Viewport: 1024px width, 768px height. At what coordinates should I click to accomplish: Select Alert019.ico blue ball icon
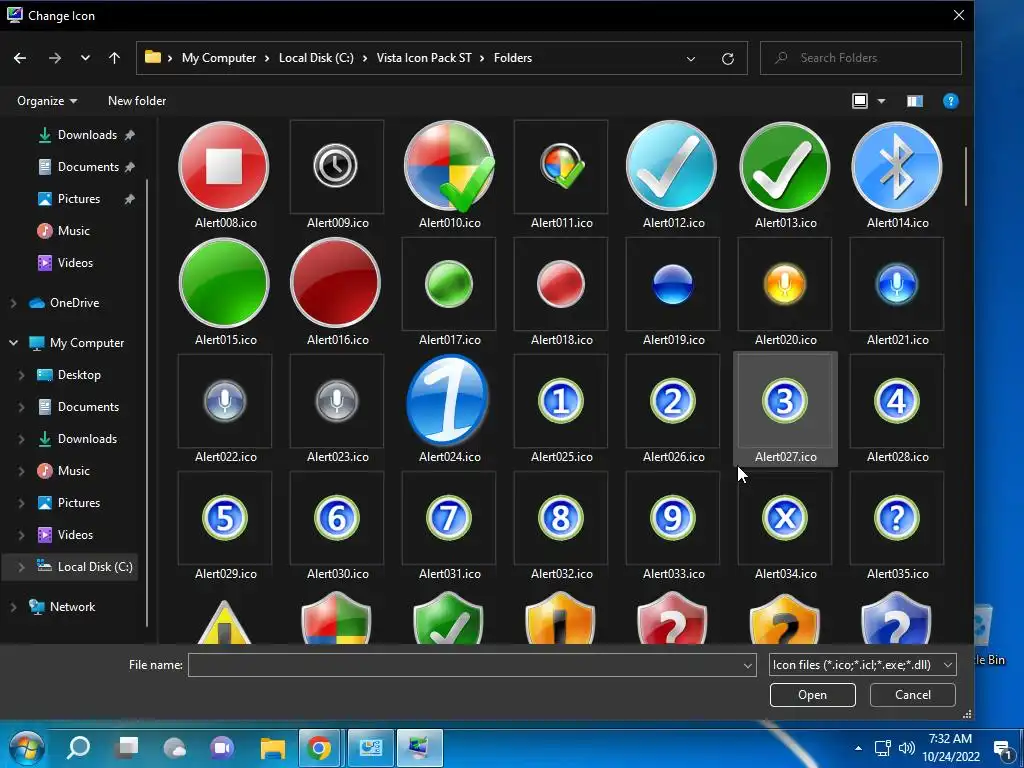tap(673, 283)
